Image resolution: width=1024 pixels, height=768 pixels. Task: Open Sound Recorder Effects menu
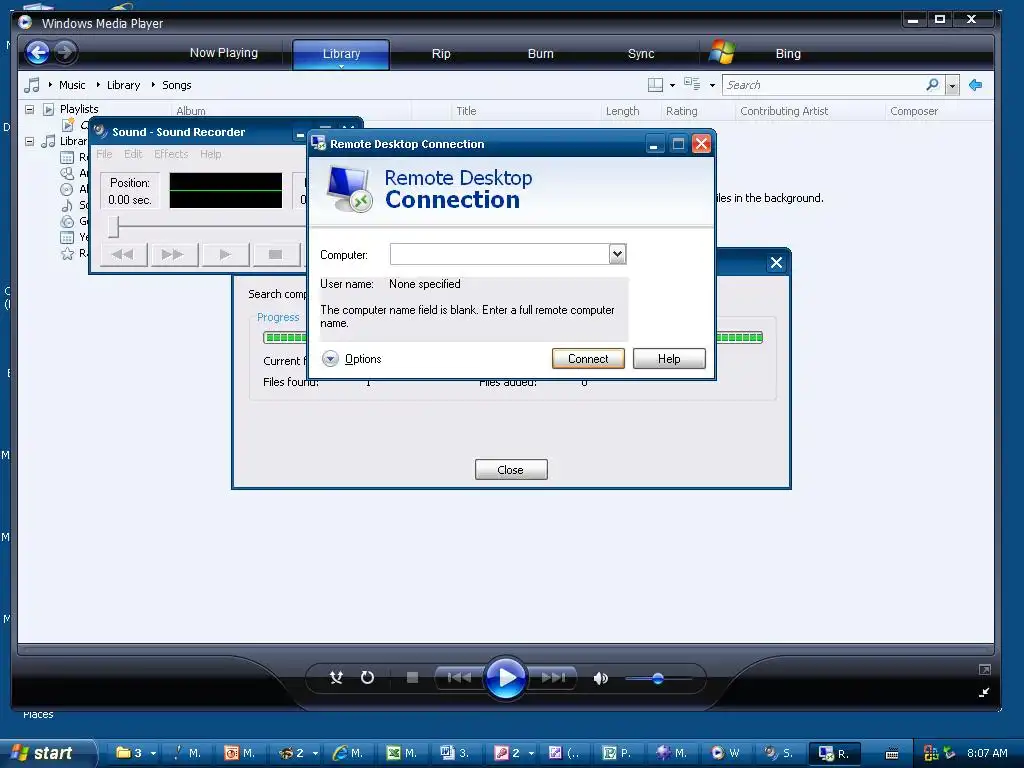(171, 154)
